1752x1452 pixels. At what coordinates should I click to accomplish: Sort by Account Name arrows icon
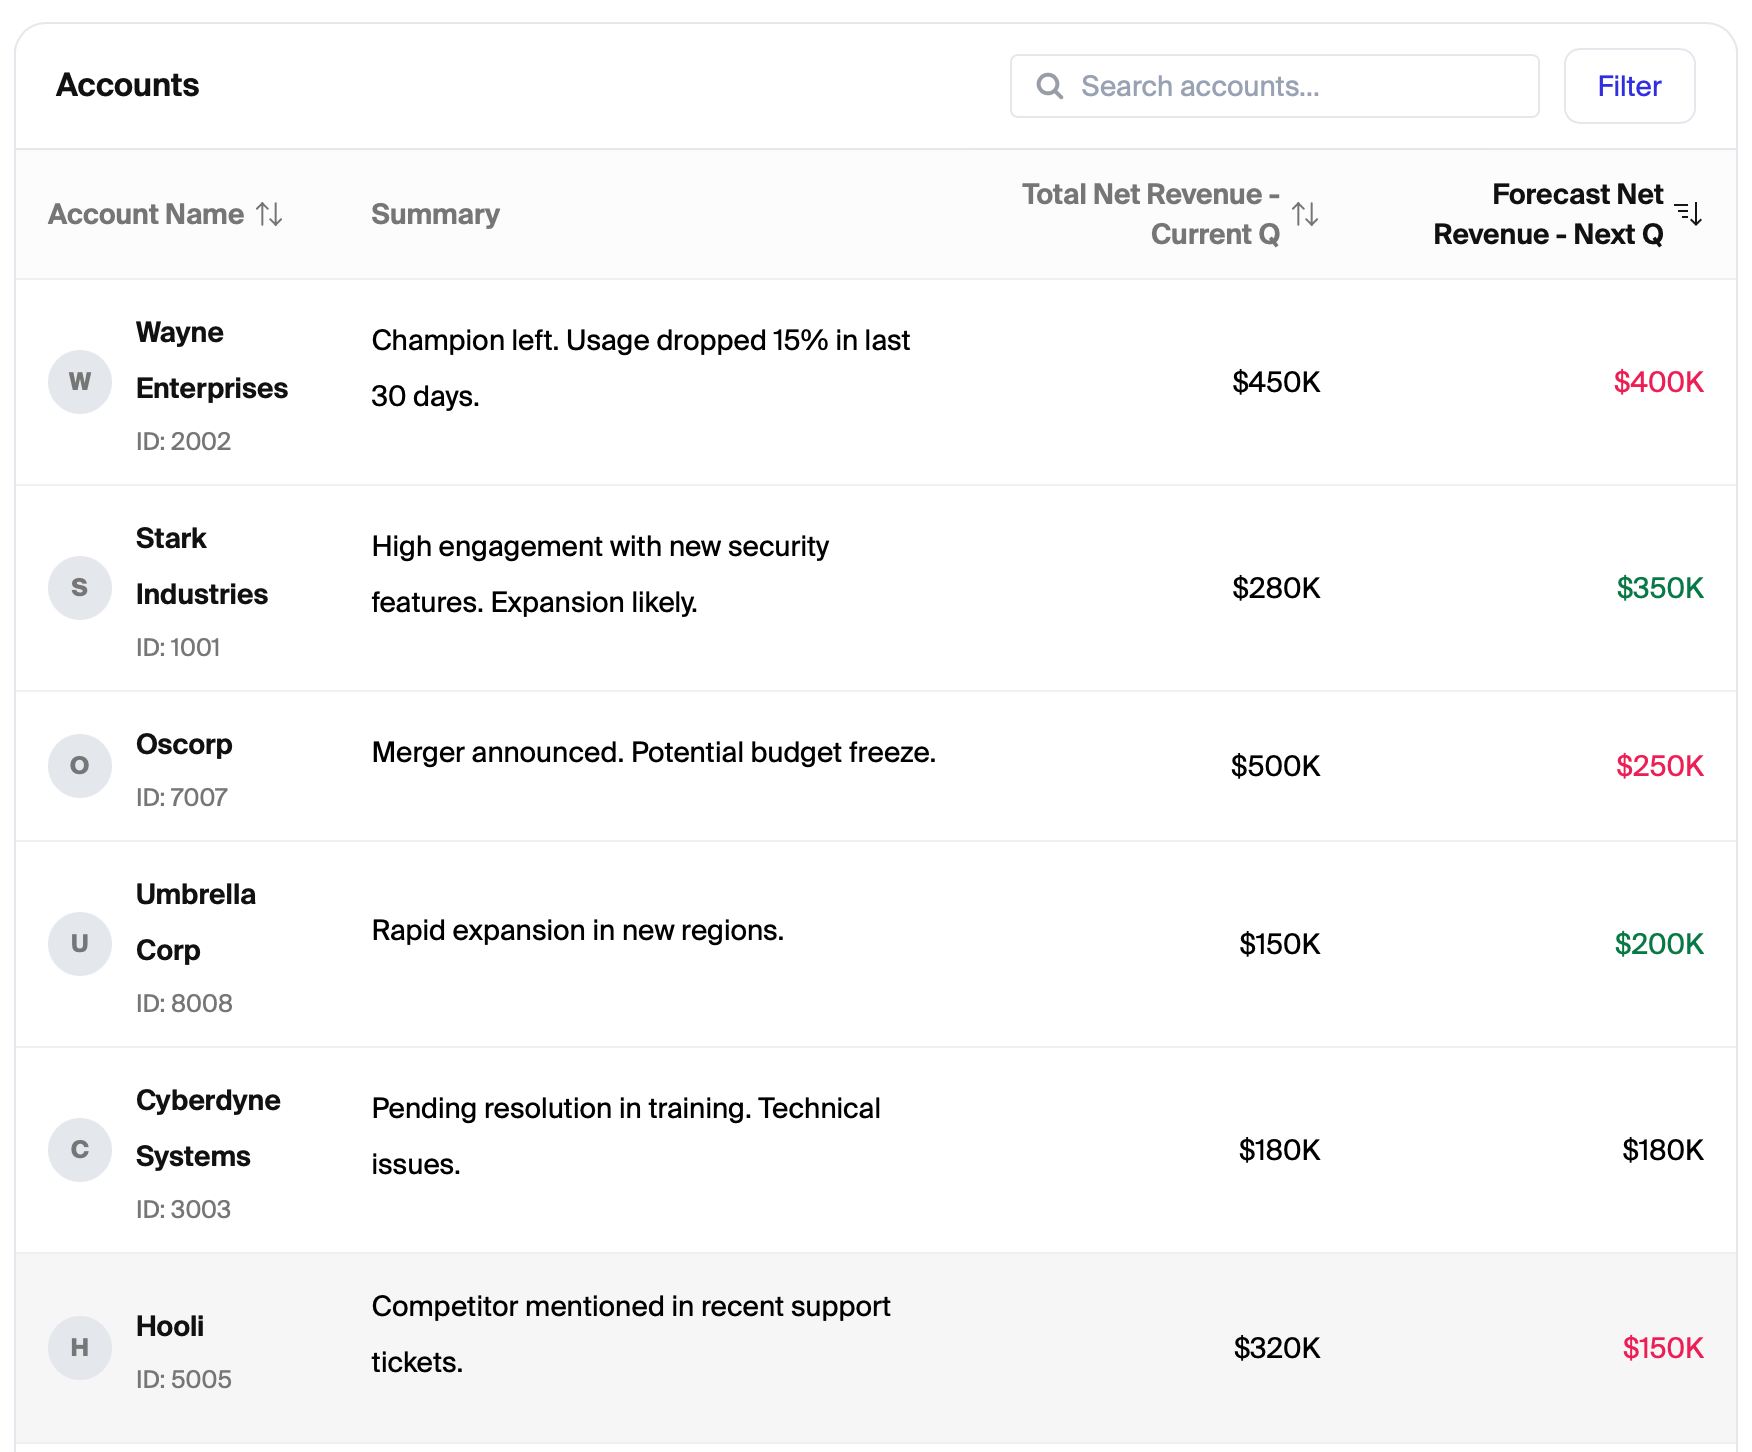[x=269, y=214]
